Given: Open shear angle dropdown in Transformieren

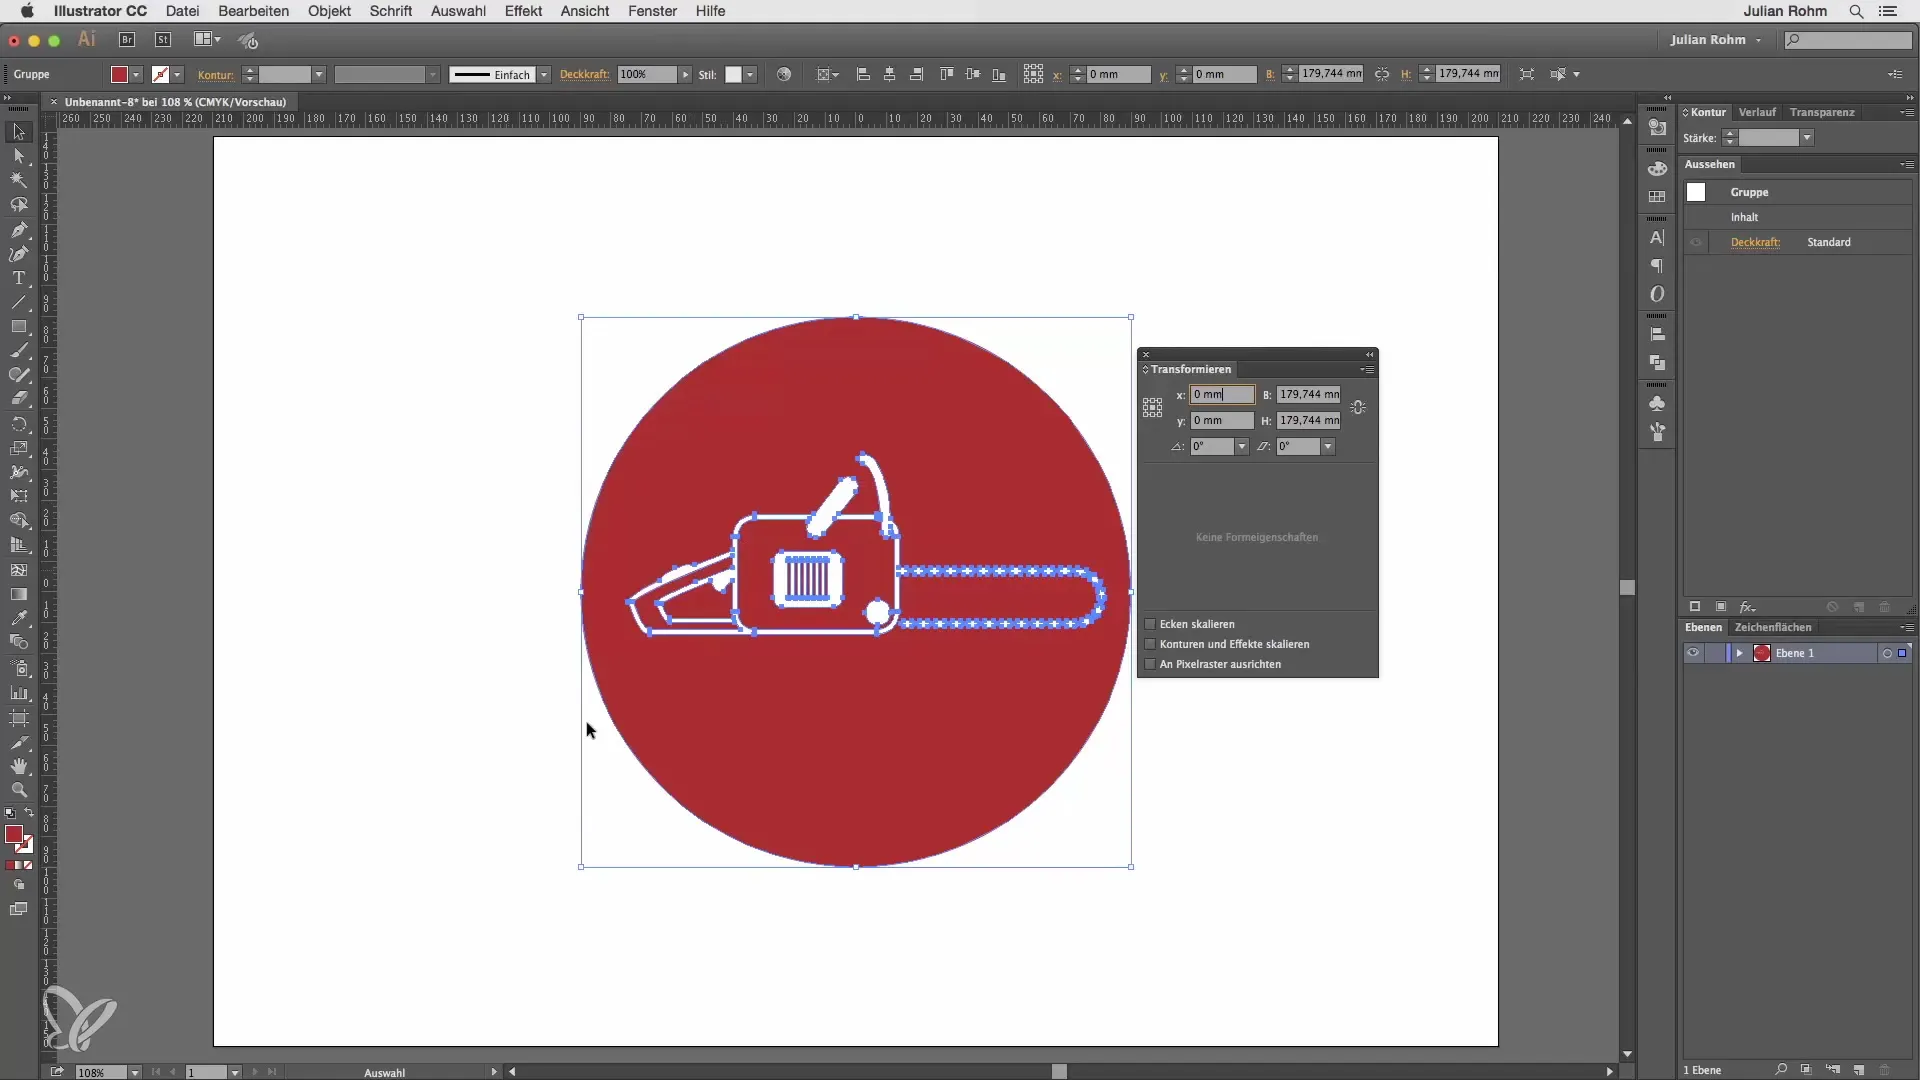Looking at the screenshot, I should click(1328, 447).
